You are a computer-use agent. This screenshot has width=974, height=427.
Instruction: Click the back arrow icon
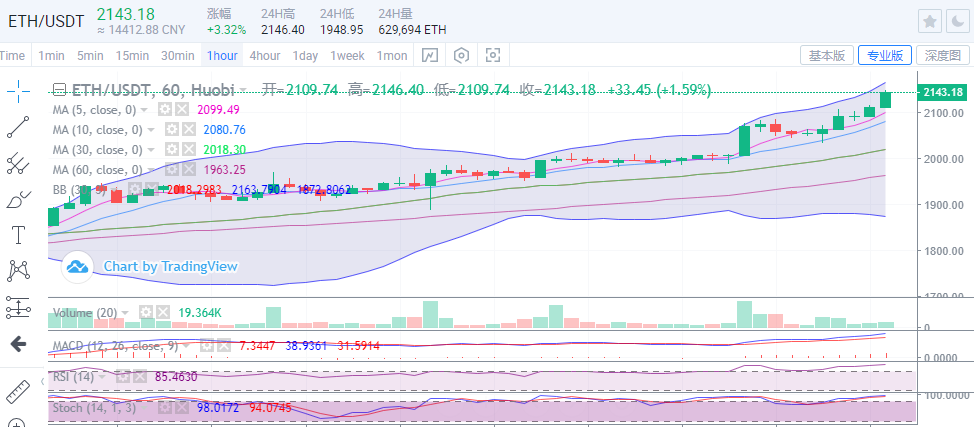point(18,344)
